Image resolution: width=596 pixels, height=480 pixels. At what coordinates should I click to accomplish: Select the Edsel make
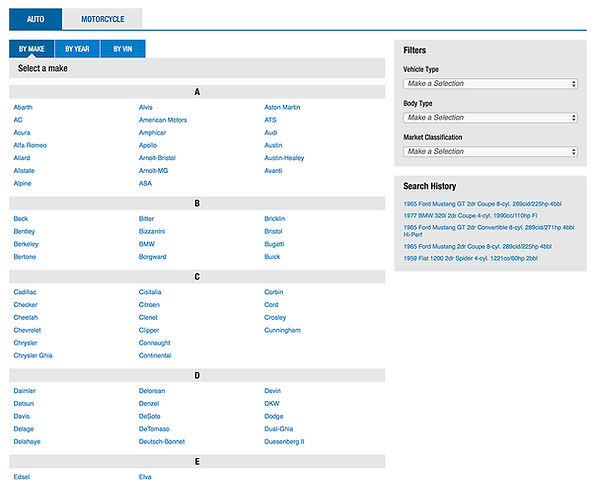point(21,477)
